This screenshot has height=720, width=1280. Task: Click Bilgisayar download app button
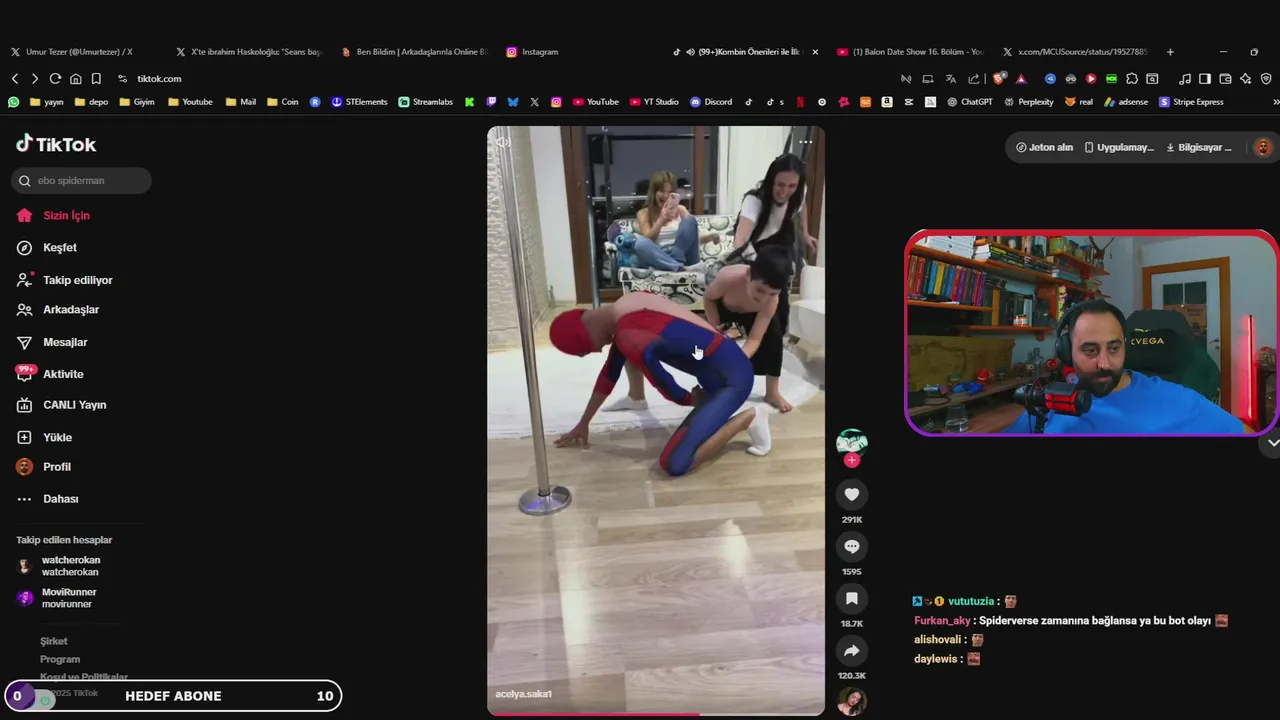pyautogui.click(x=1199, y=147)
